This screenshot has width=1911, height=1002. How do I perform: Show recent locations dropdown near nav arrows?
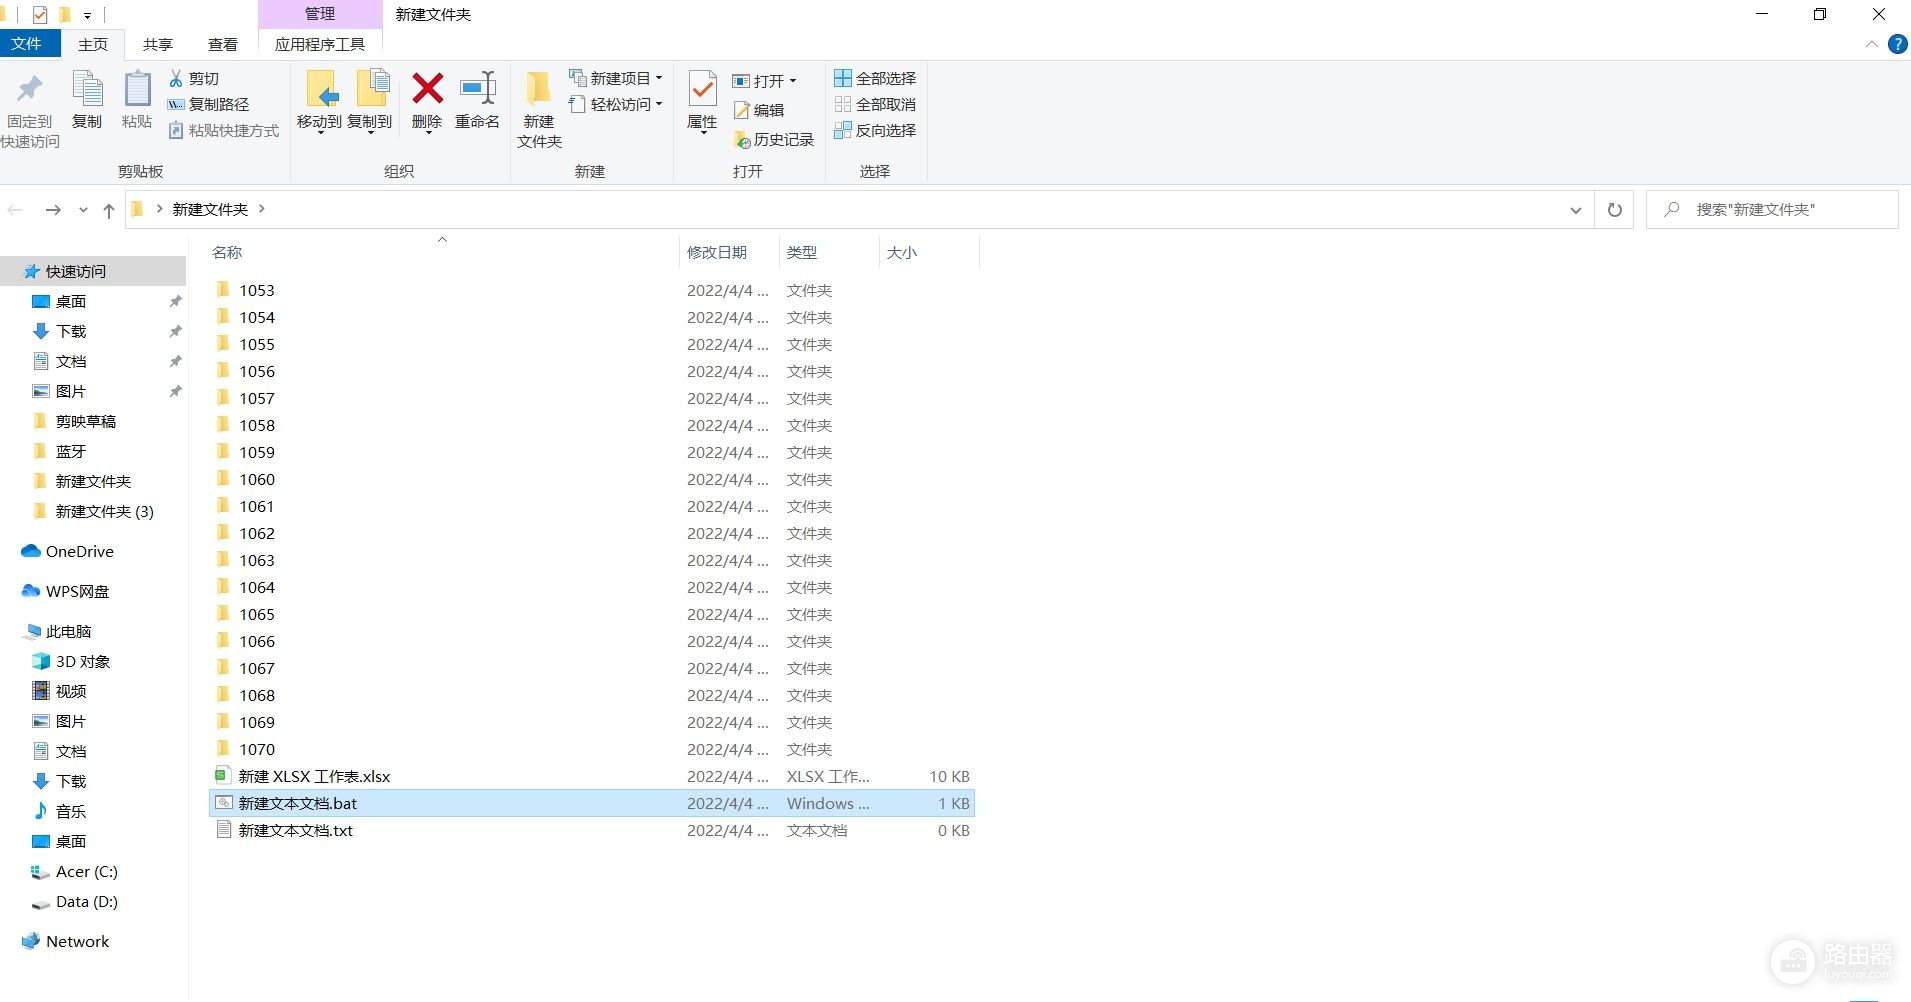pos(83,210)
